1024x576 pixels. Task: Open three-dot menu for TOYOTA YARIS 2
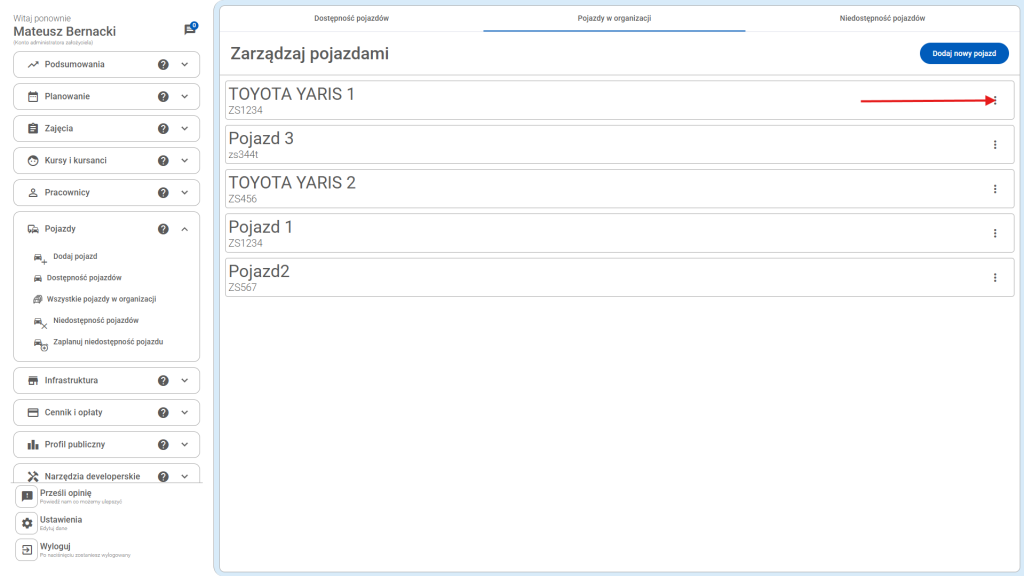[994, 189]
